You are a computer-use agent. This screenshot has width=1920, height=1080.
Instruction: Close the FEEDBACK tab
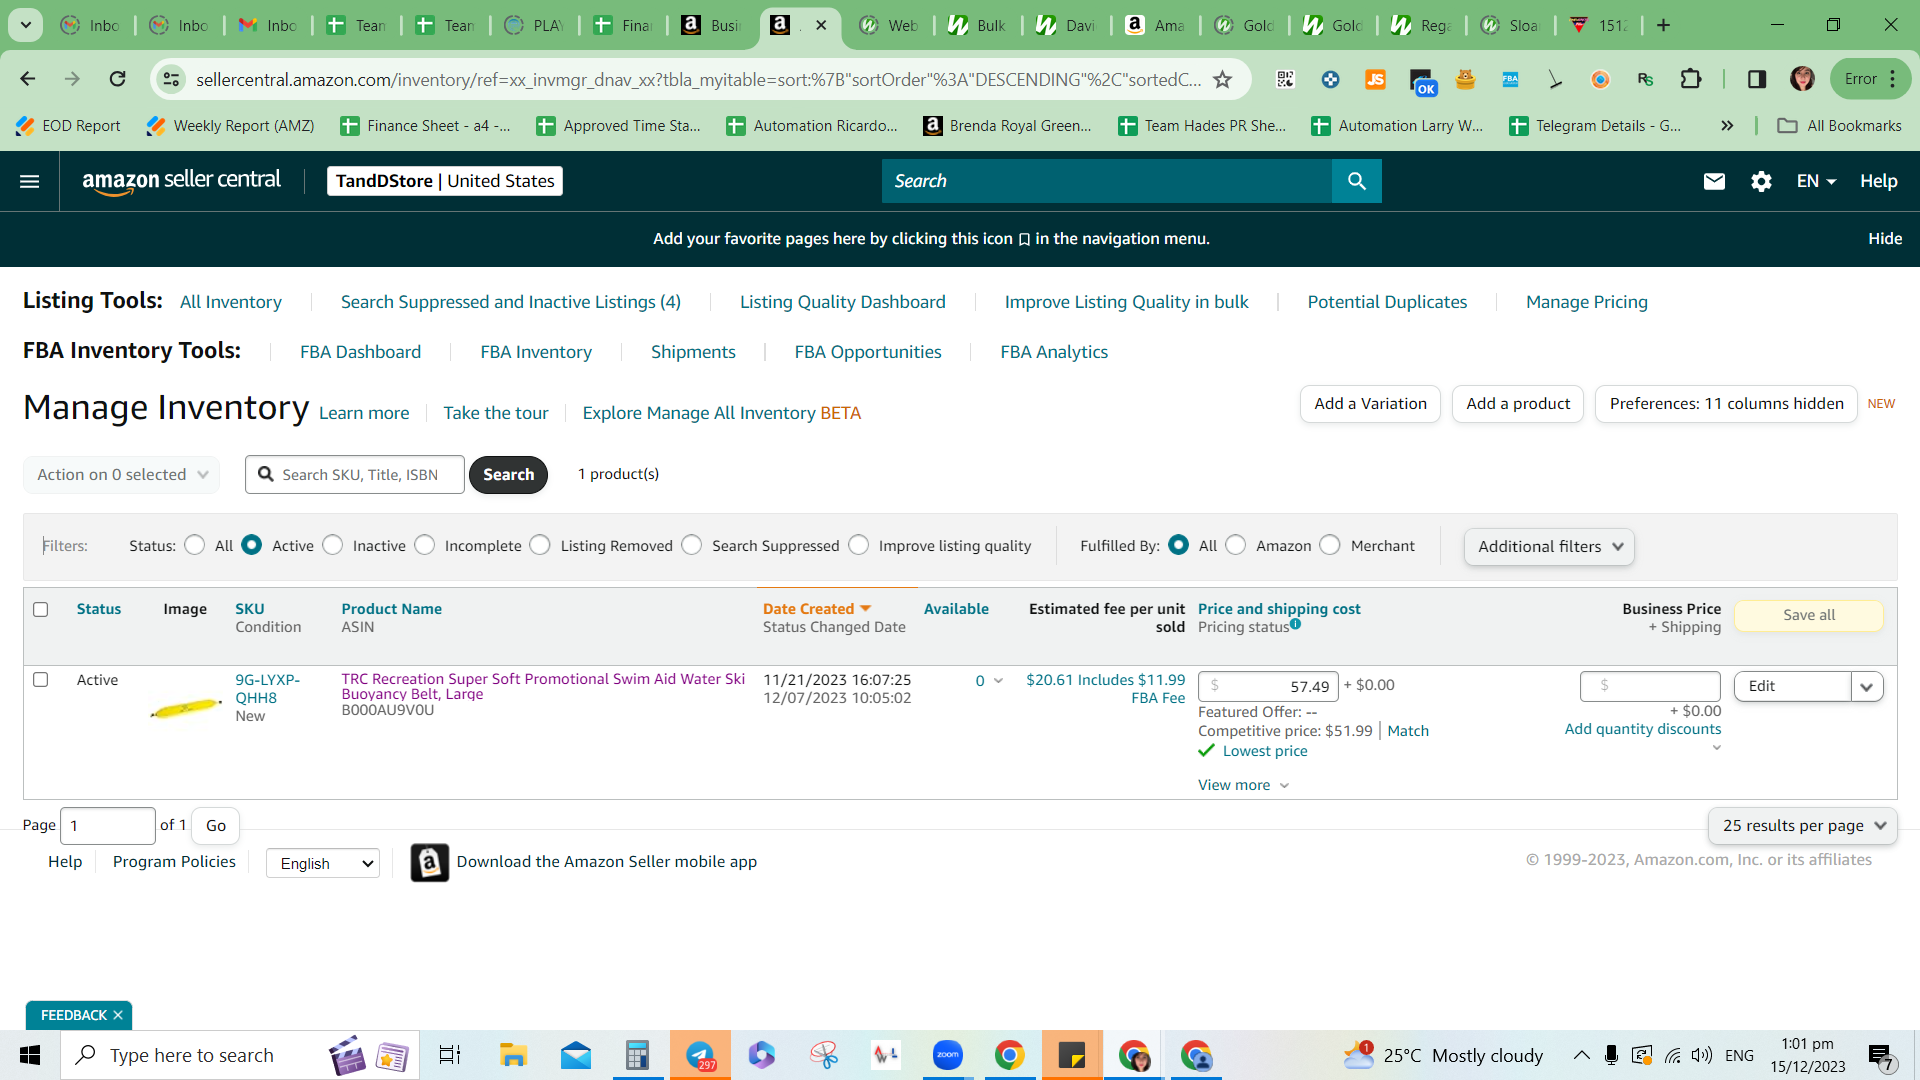coord(118,1015)
